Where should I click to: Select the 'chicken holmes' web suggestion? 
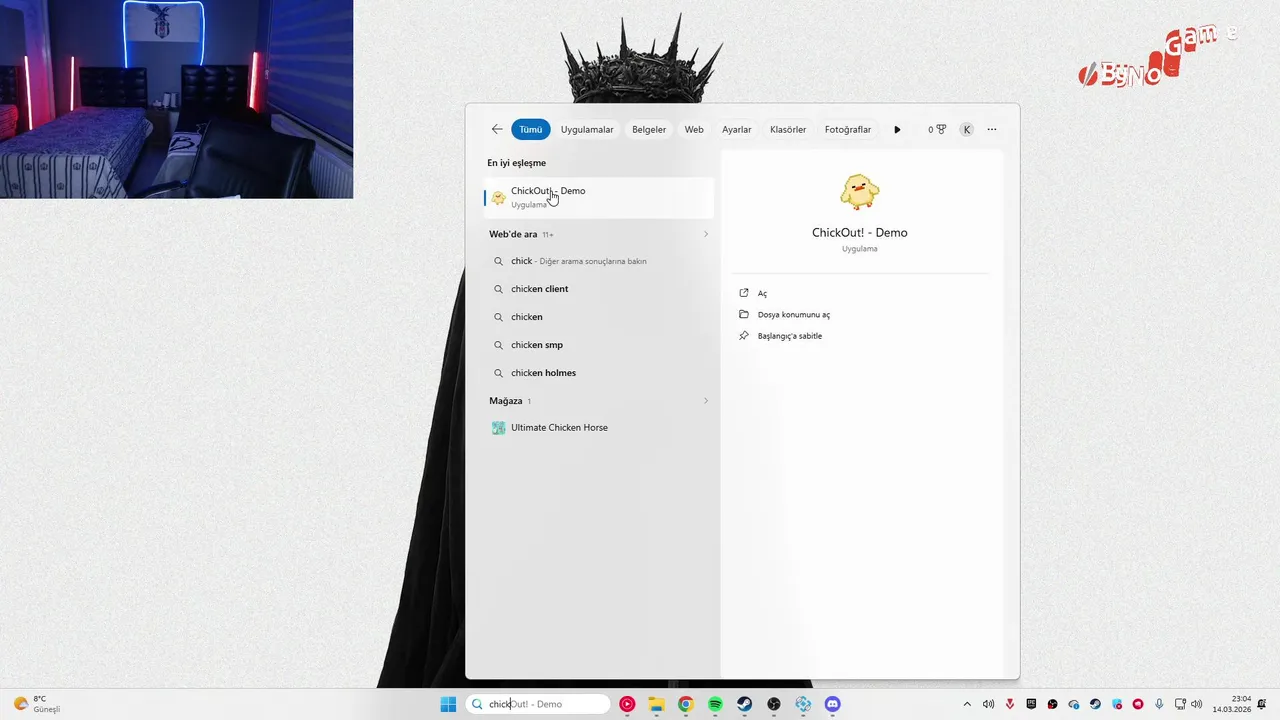click(x=599, y=373)
